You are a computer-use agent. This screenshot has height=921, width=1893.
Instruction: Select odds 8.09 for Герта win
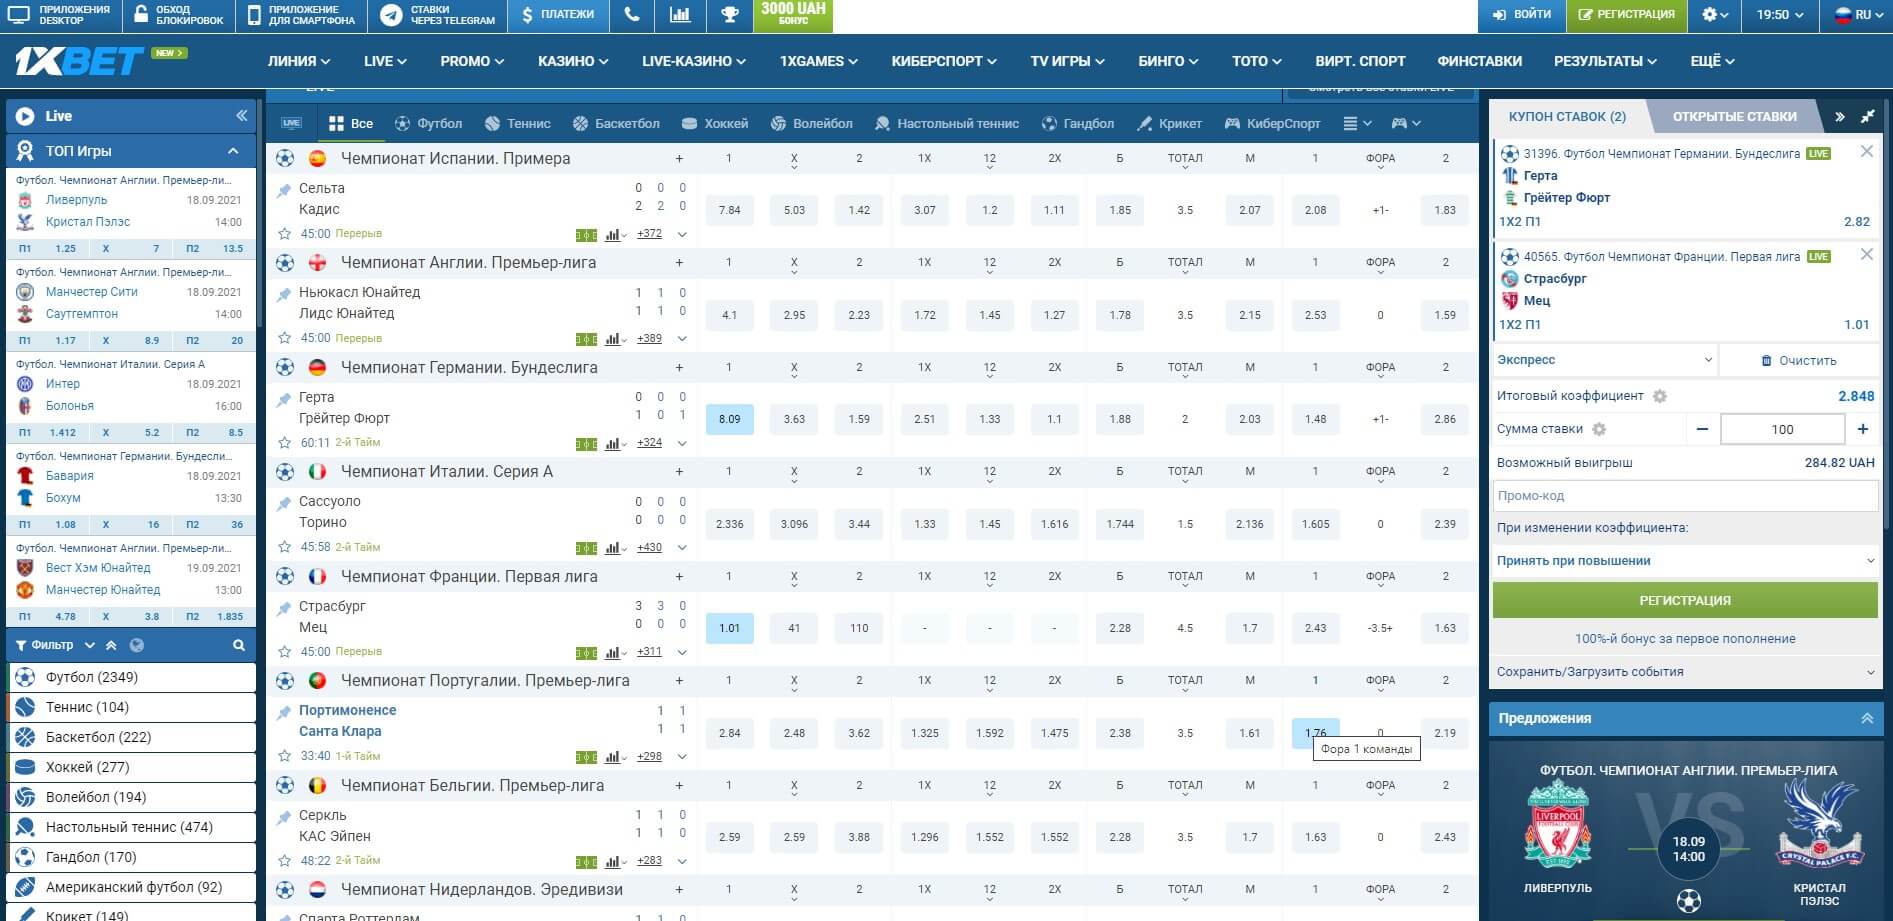click(730, 419)
